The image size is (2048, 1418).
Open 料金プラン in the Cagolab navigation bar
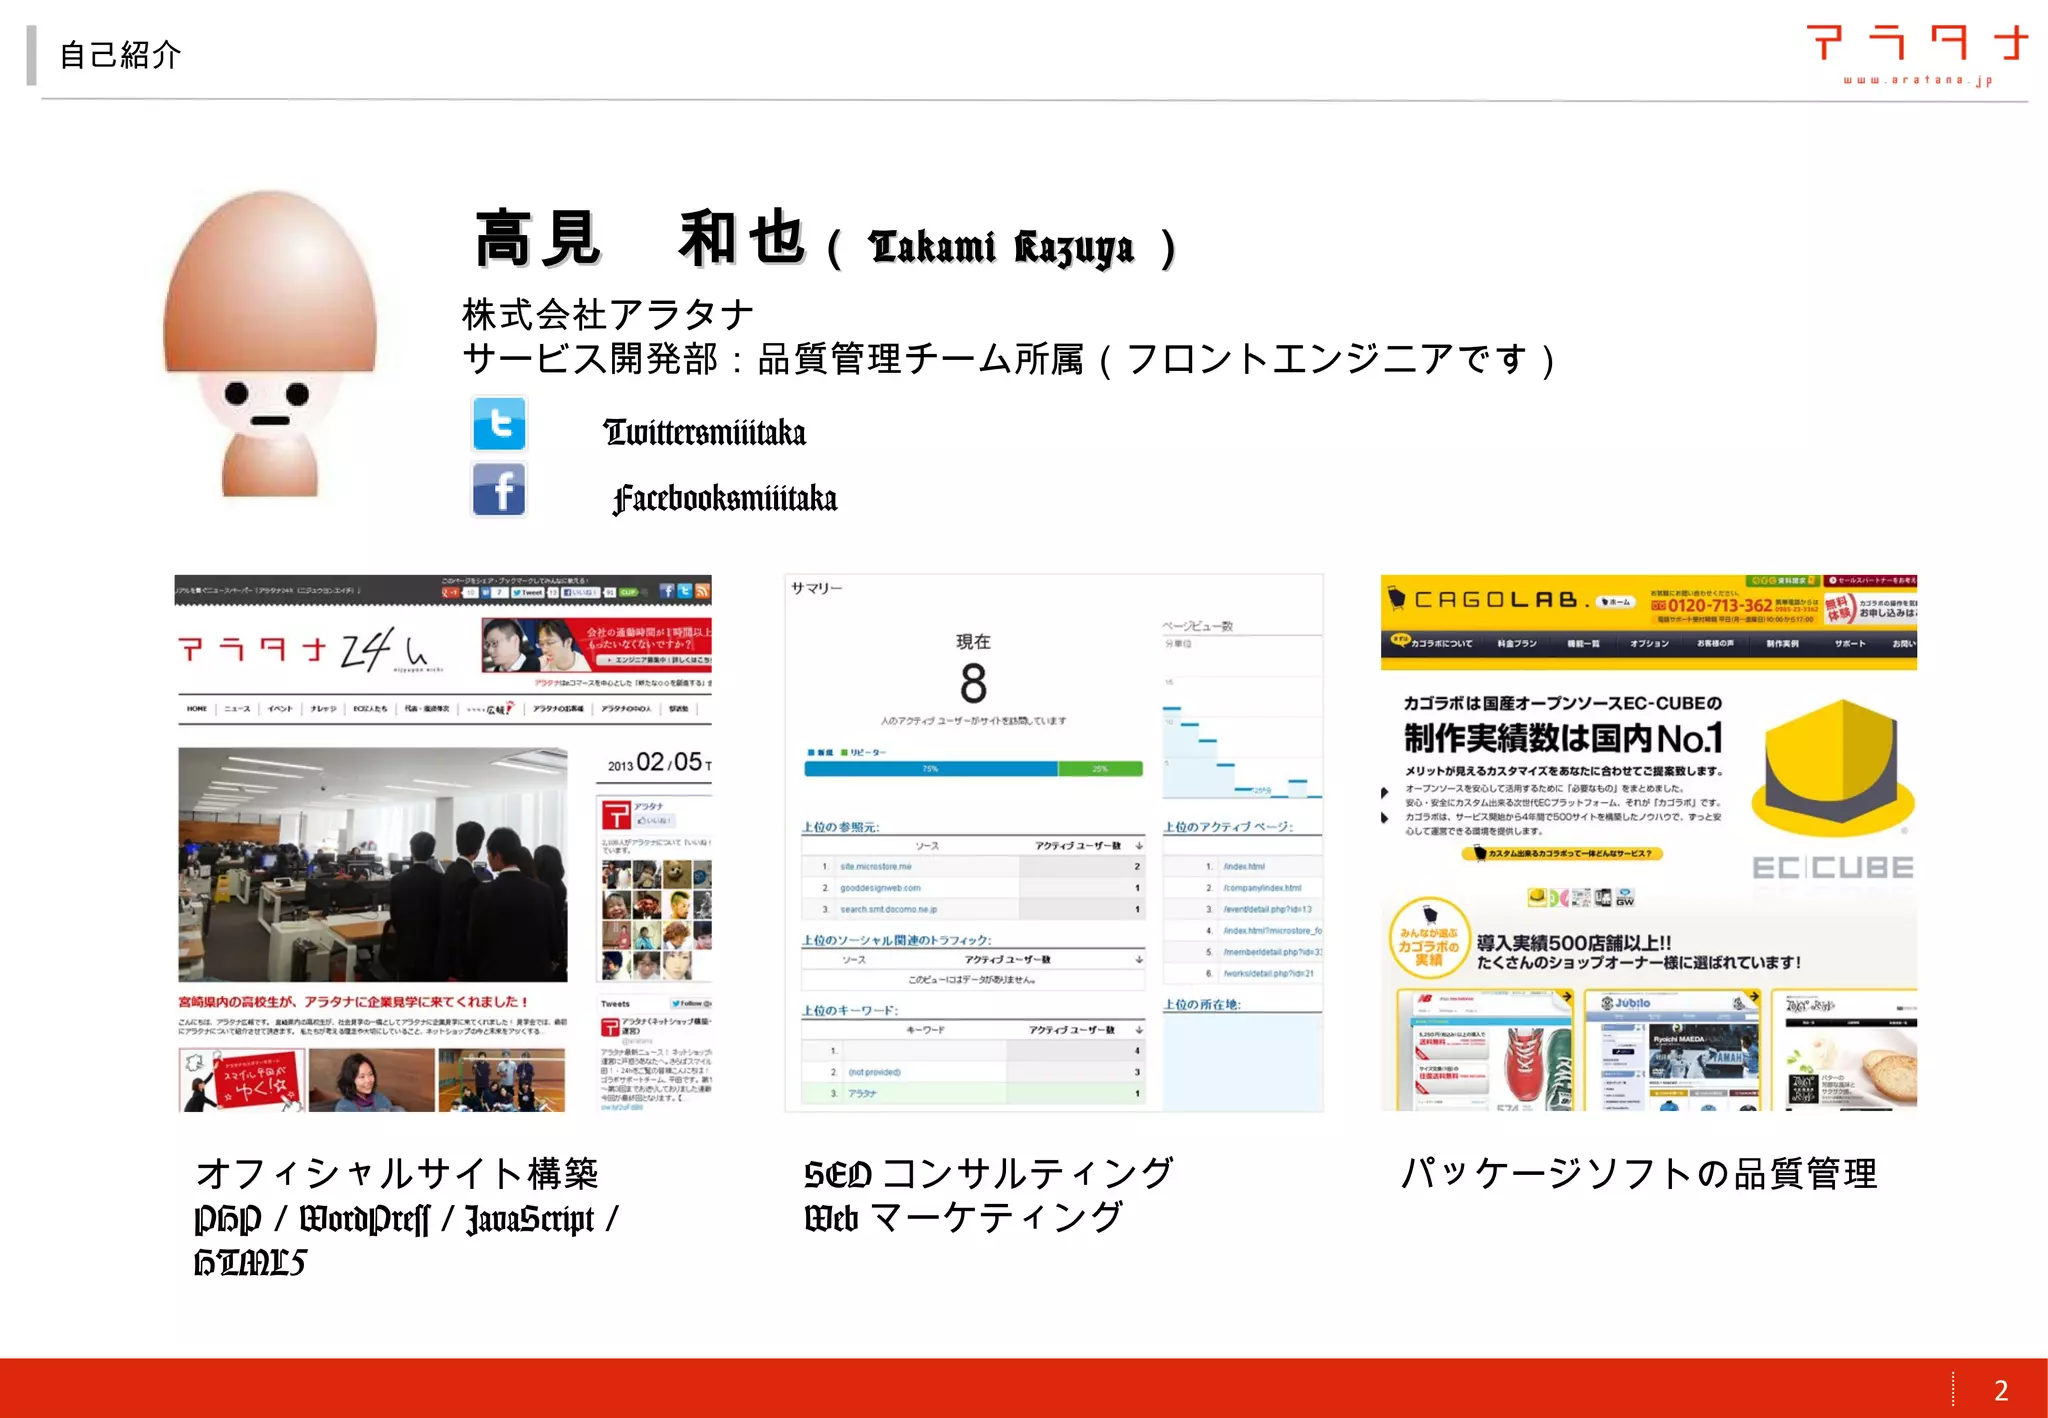[x=1516, y=643]
